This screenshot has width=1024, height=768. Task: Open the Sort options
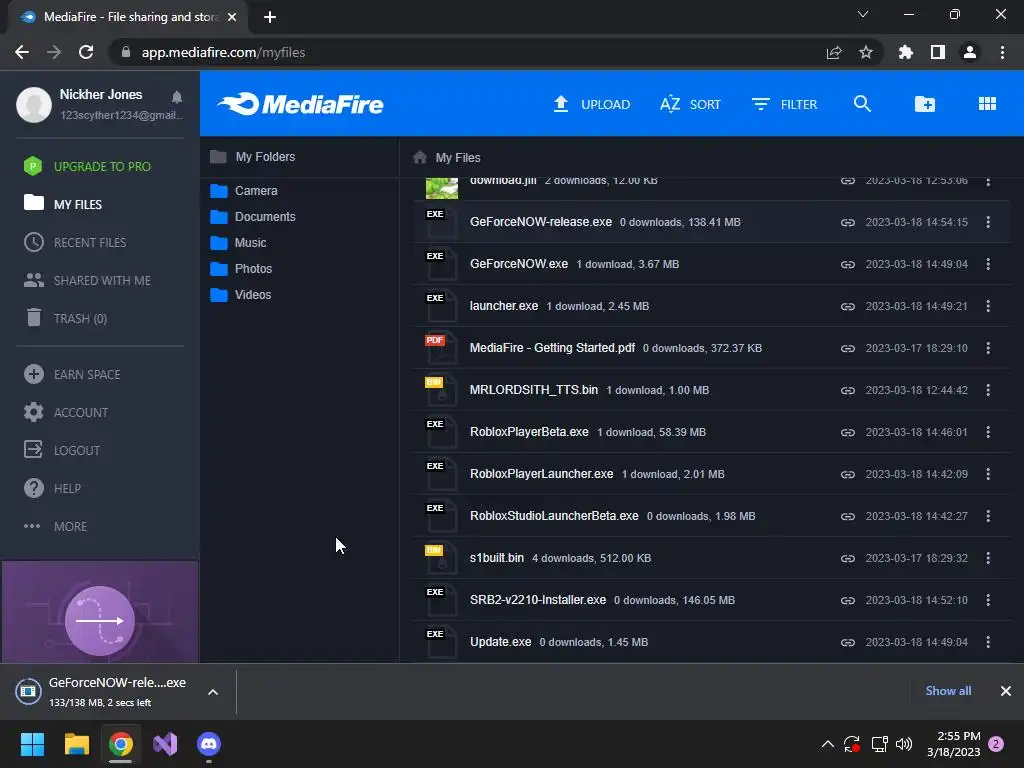690,104
